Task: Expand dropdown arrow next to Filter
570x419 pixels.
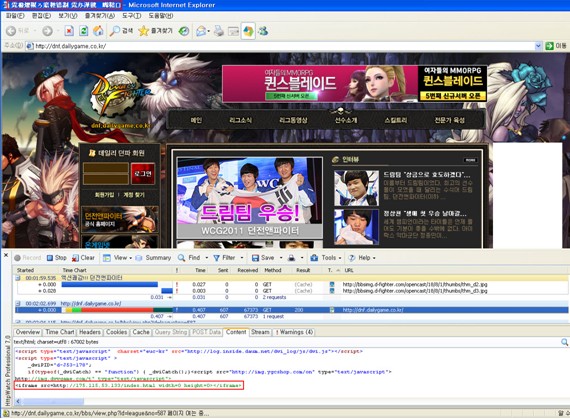Action: click(242, 258)
